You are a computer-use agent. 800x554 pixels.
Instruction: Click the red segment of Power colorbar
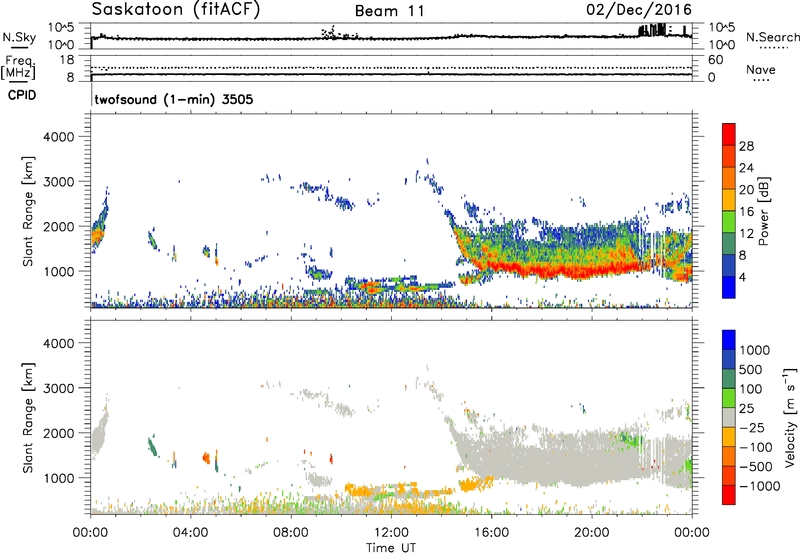(x=729, y=134)
